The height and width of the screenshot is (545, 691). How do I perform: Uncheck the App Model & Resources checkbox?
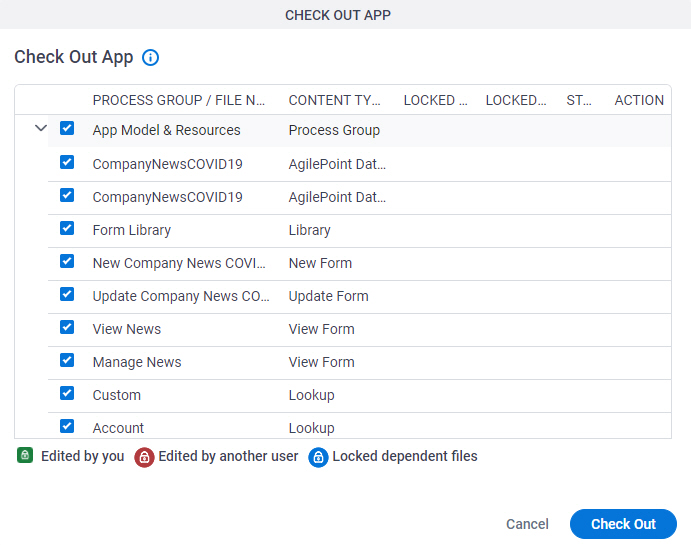pyautogui.click(x=67, y=128)
